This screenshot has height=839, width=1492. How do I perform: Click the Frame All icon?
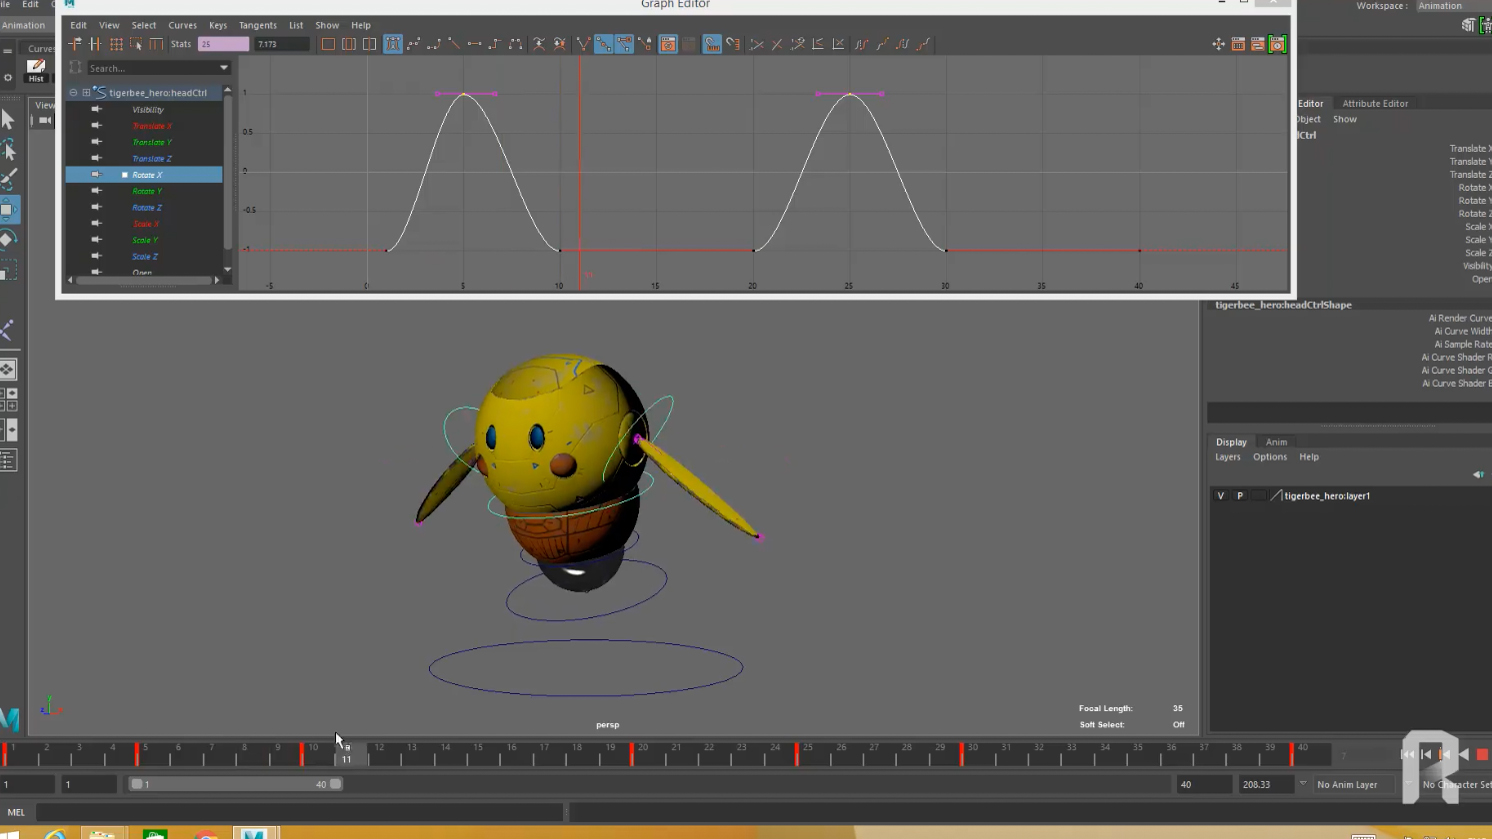point(328,44)
